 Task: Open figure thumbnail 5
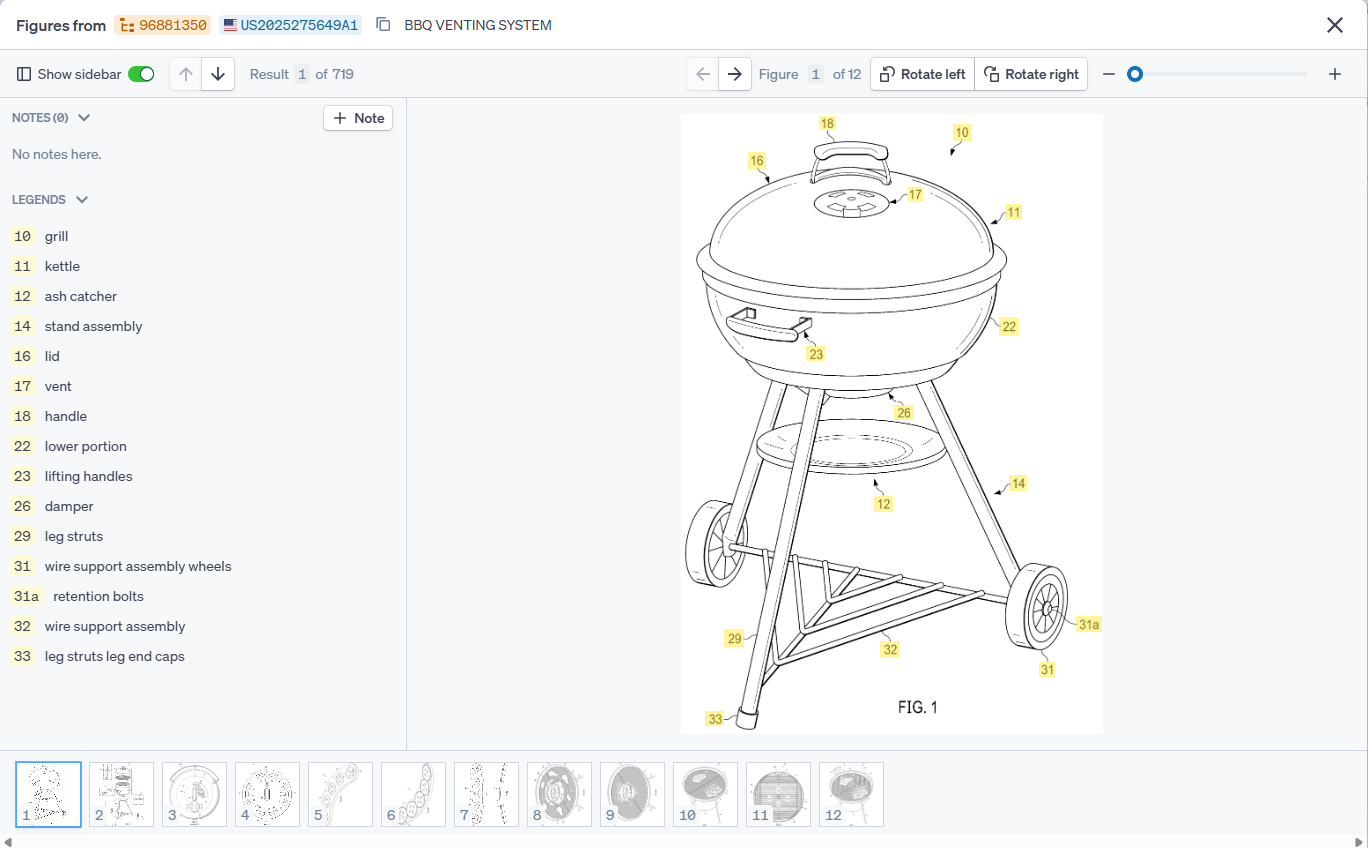tap(341, 794)
